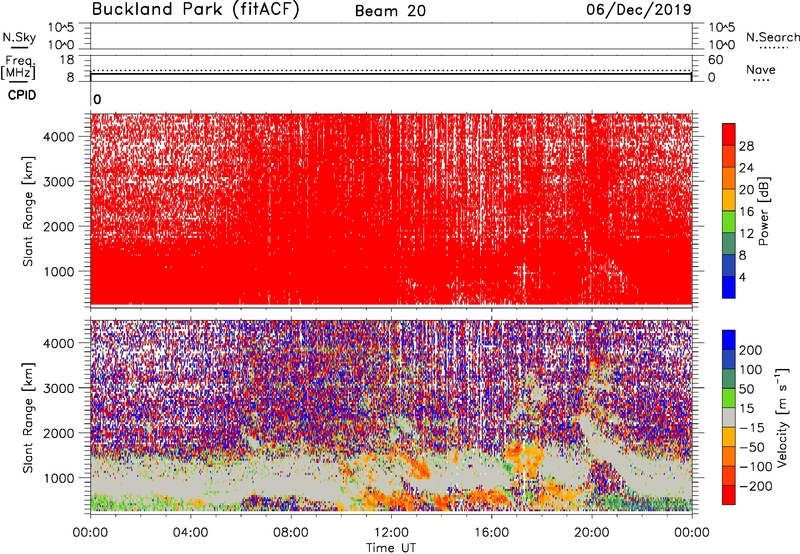This screenshot has height=554, width=800.
Task: Click the CPID label
Action: 22,95
